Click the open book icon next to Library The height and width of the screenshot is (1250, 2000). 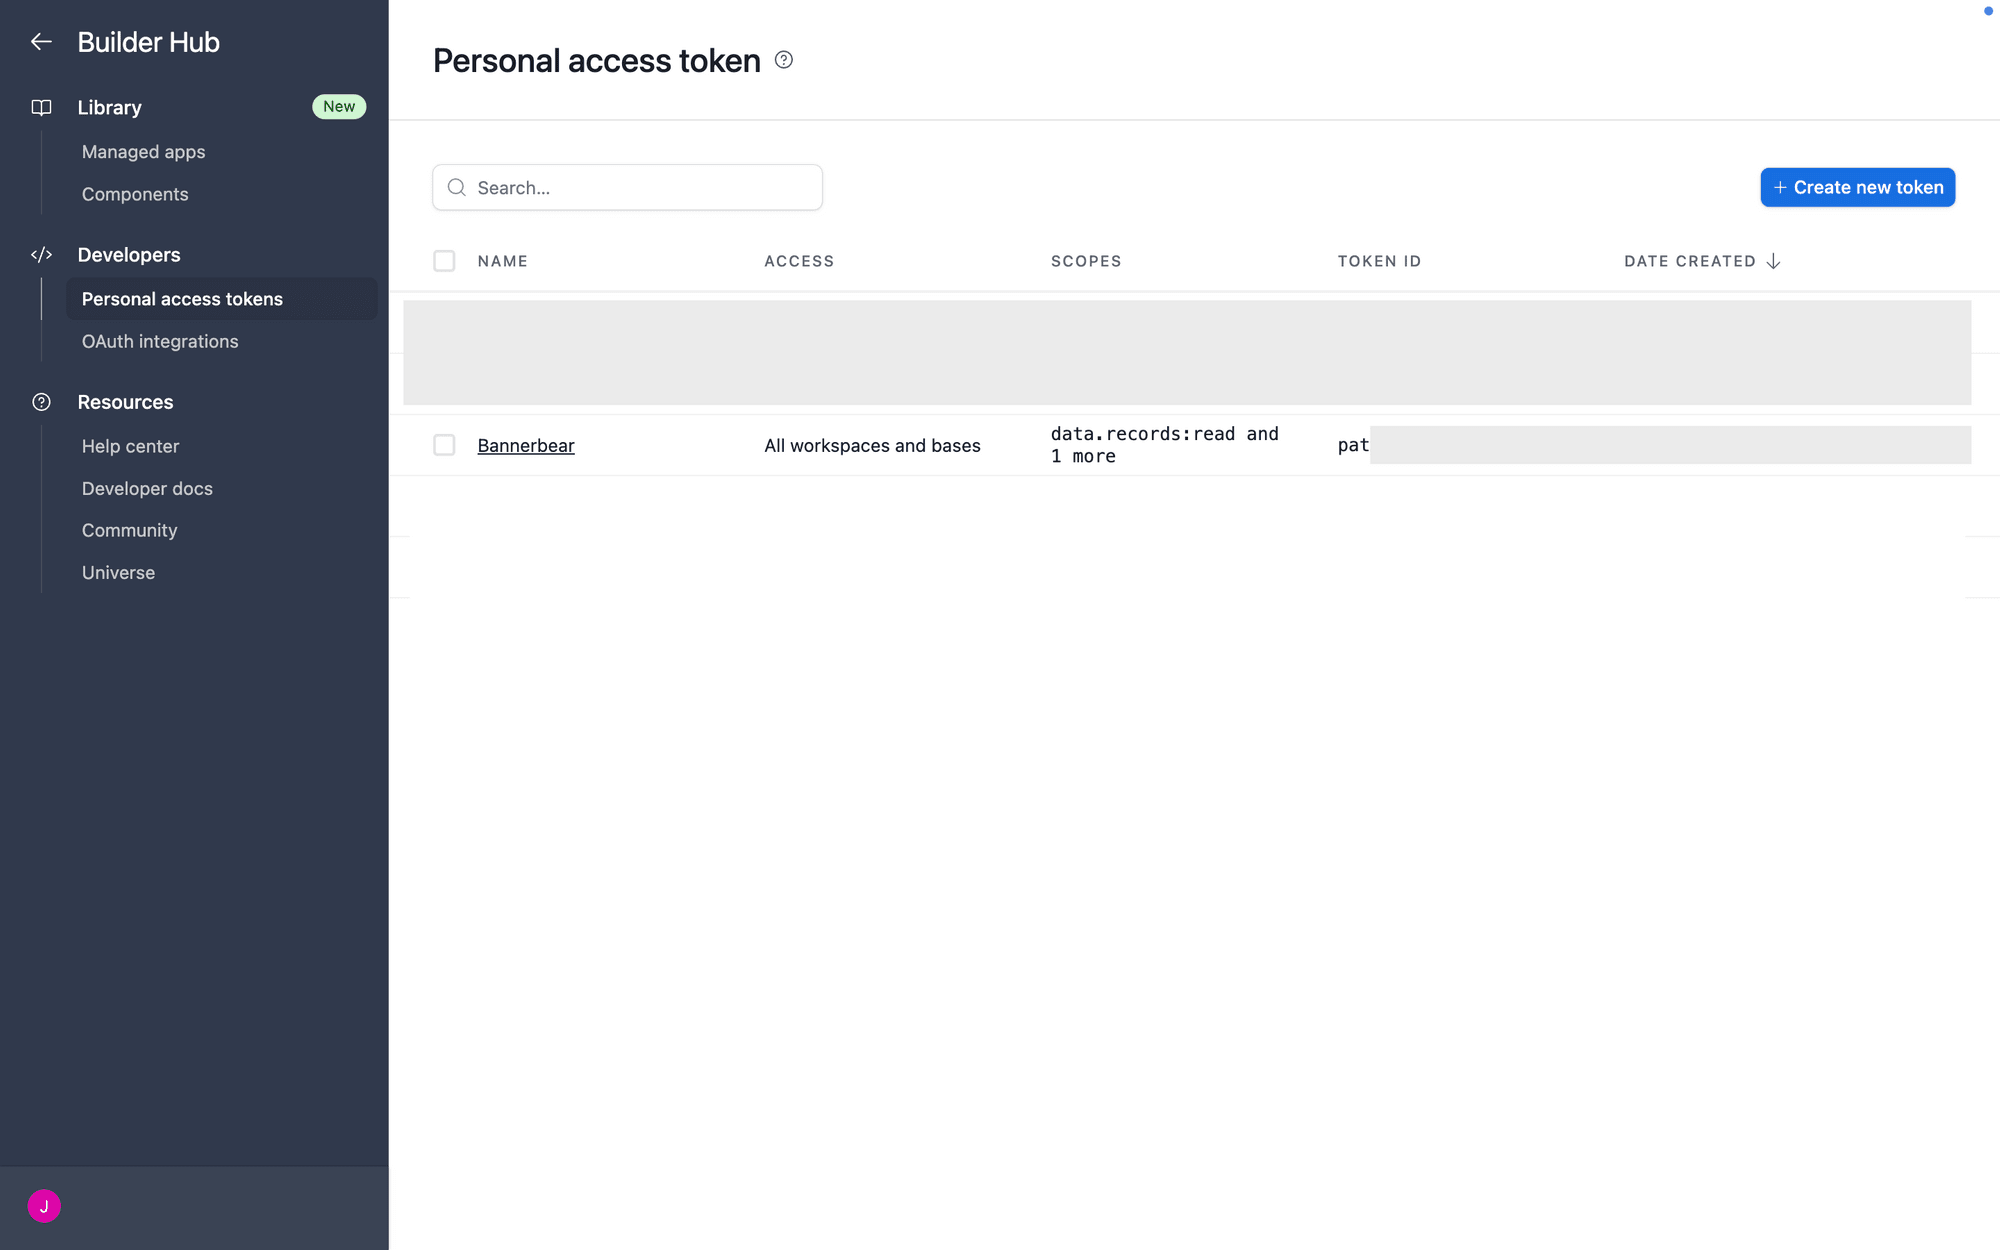click(41, 107)
